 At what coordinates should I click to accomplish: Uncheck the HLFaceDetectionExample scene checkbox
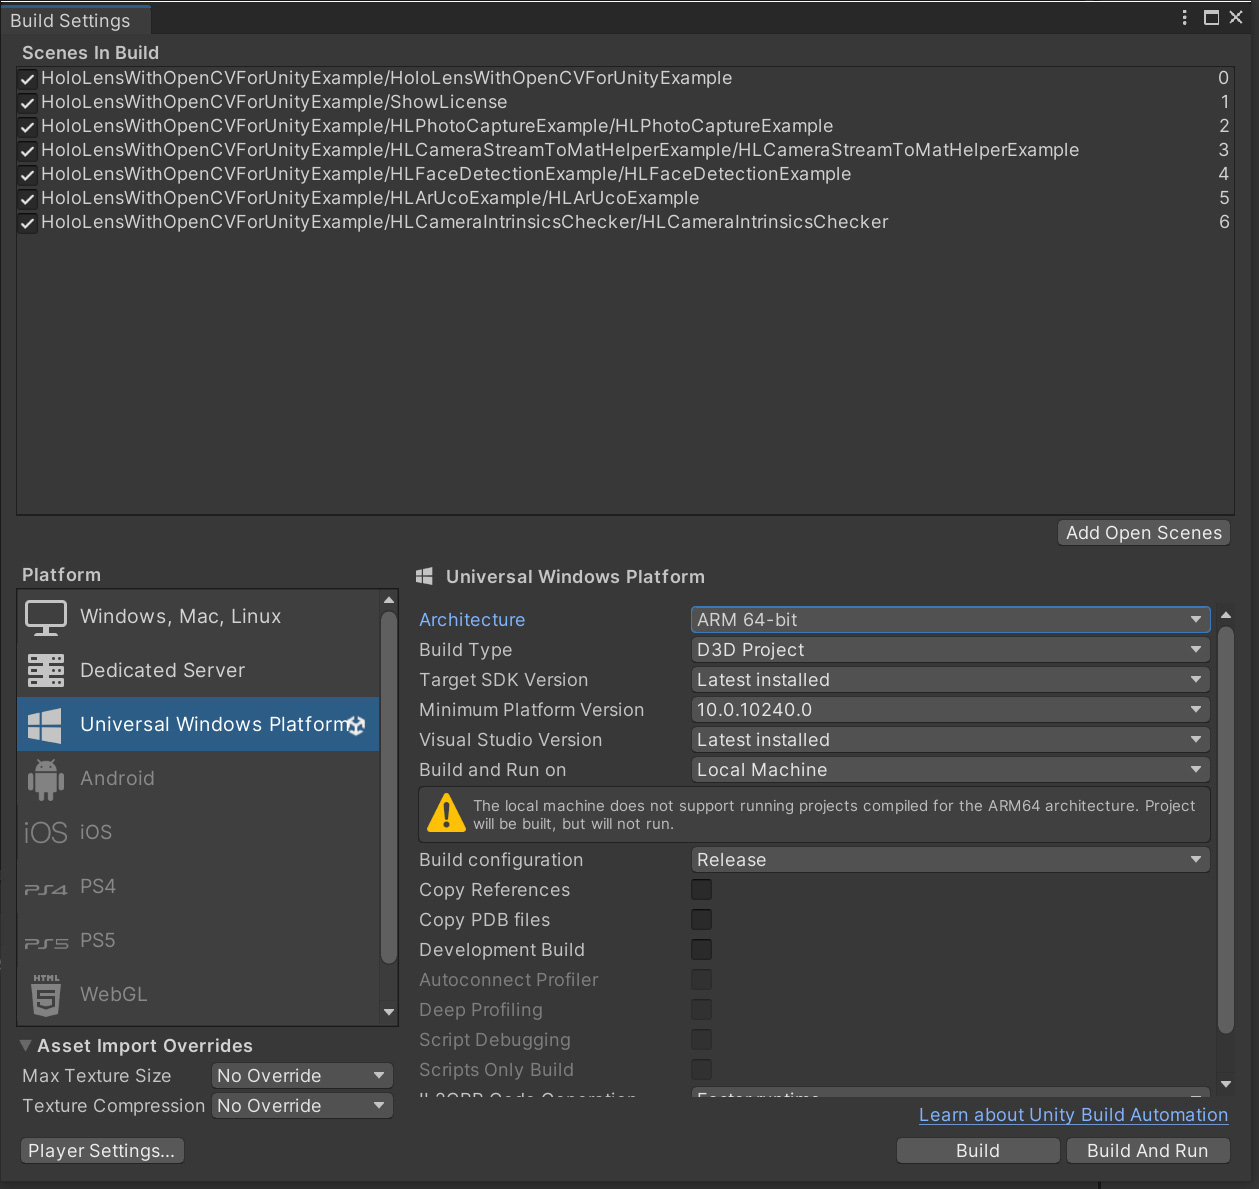[x=28, y=175]
